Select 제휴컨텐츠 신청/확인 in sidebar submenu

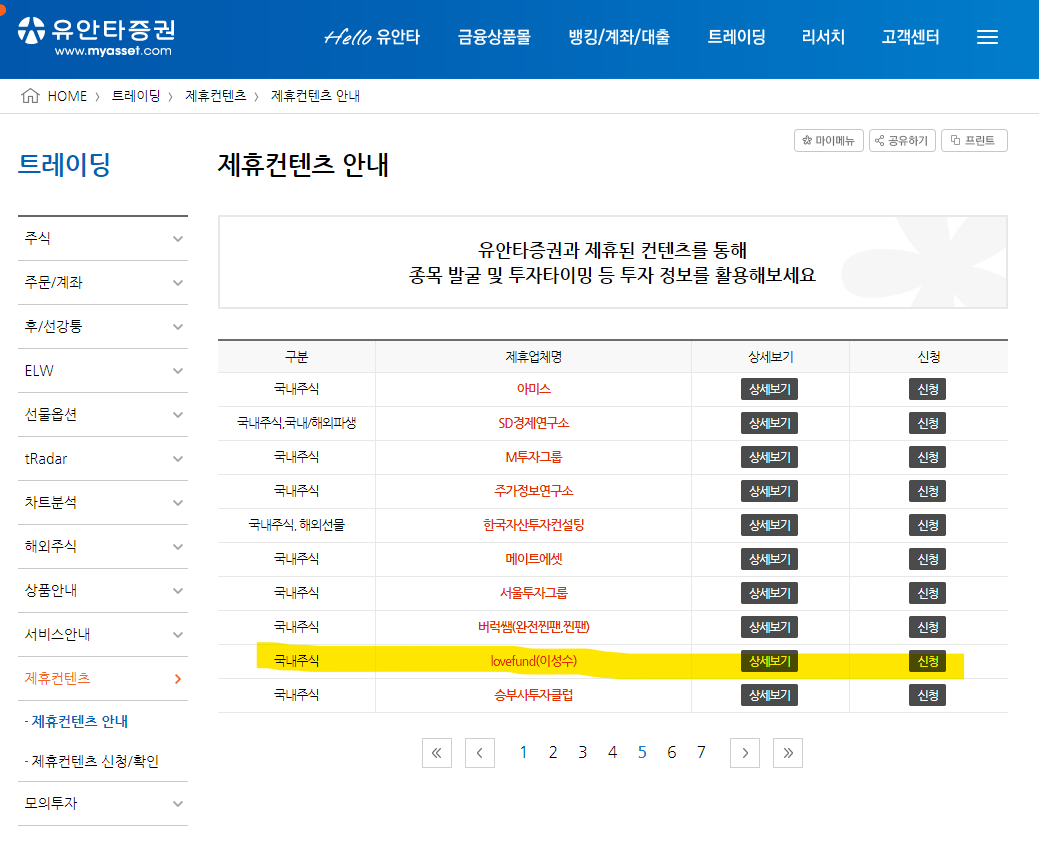(95, 761)
